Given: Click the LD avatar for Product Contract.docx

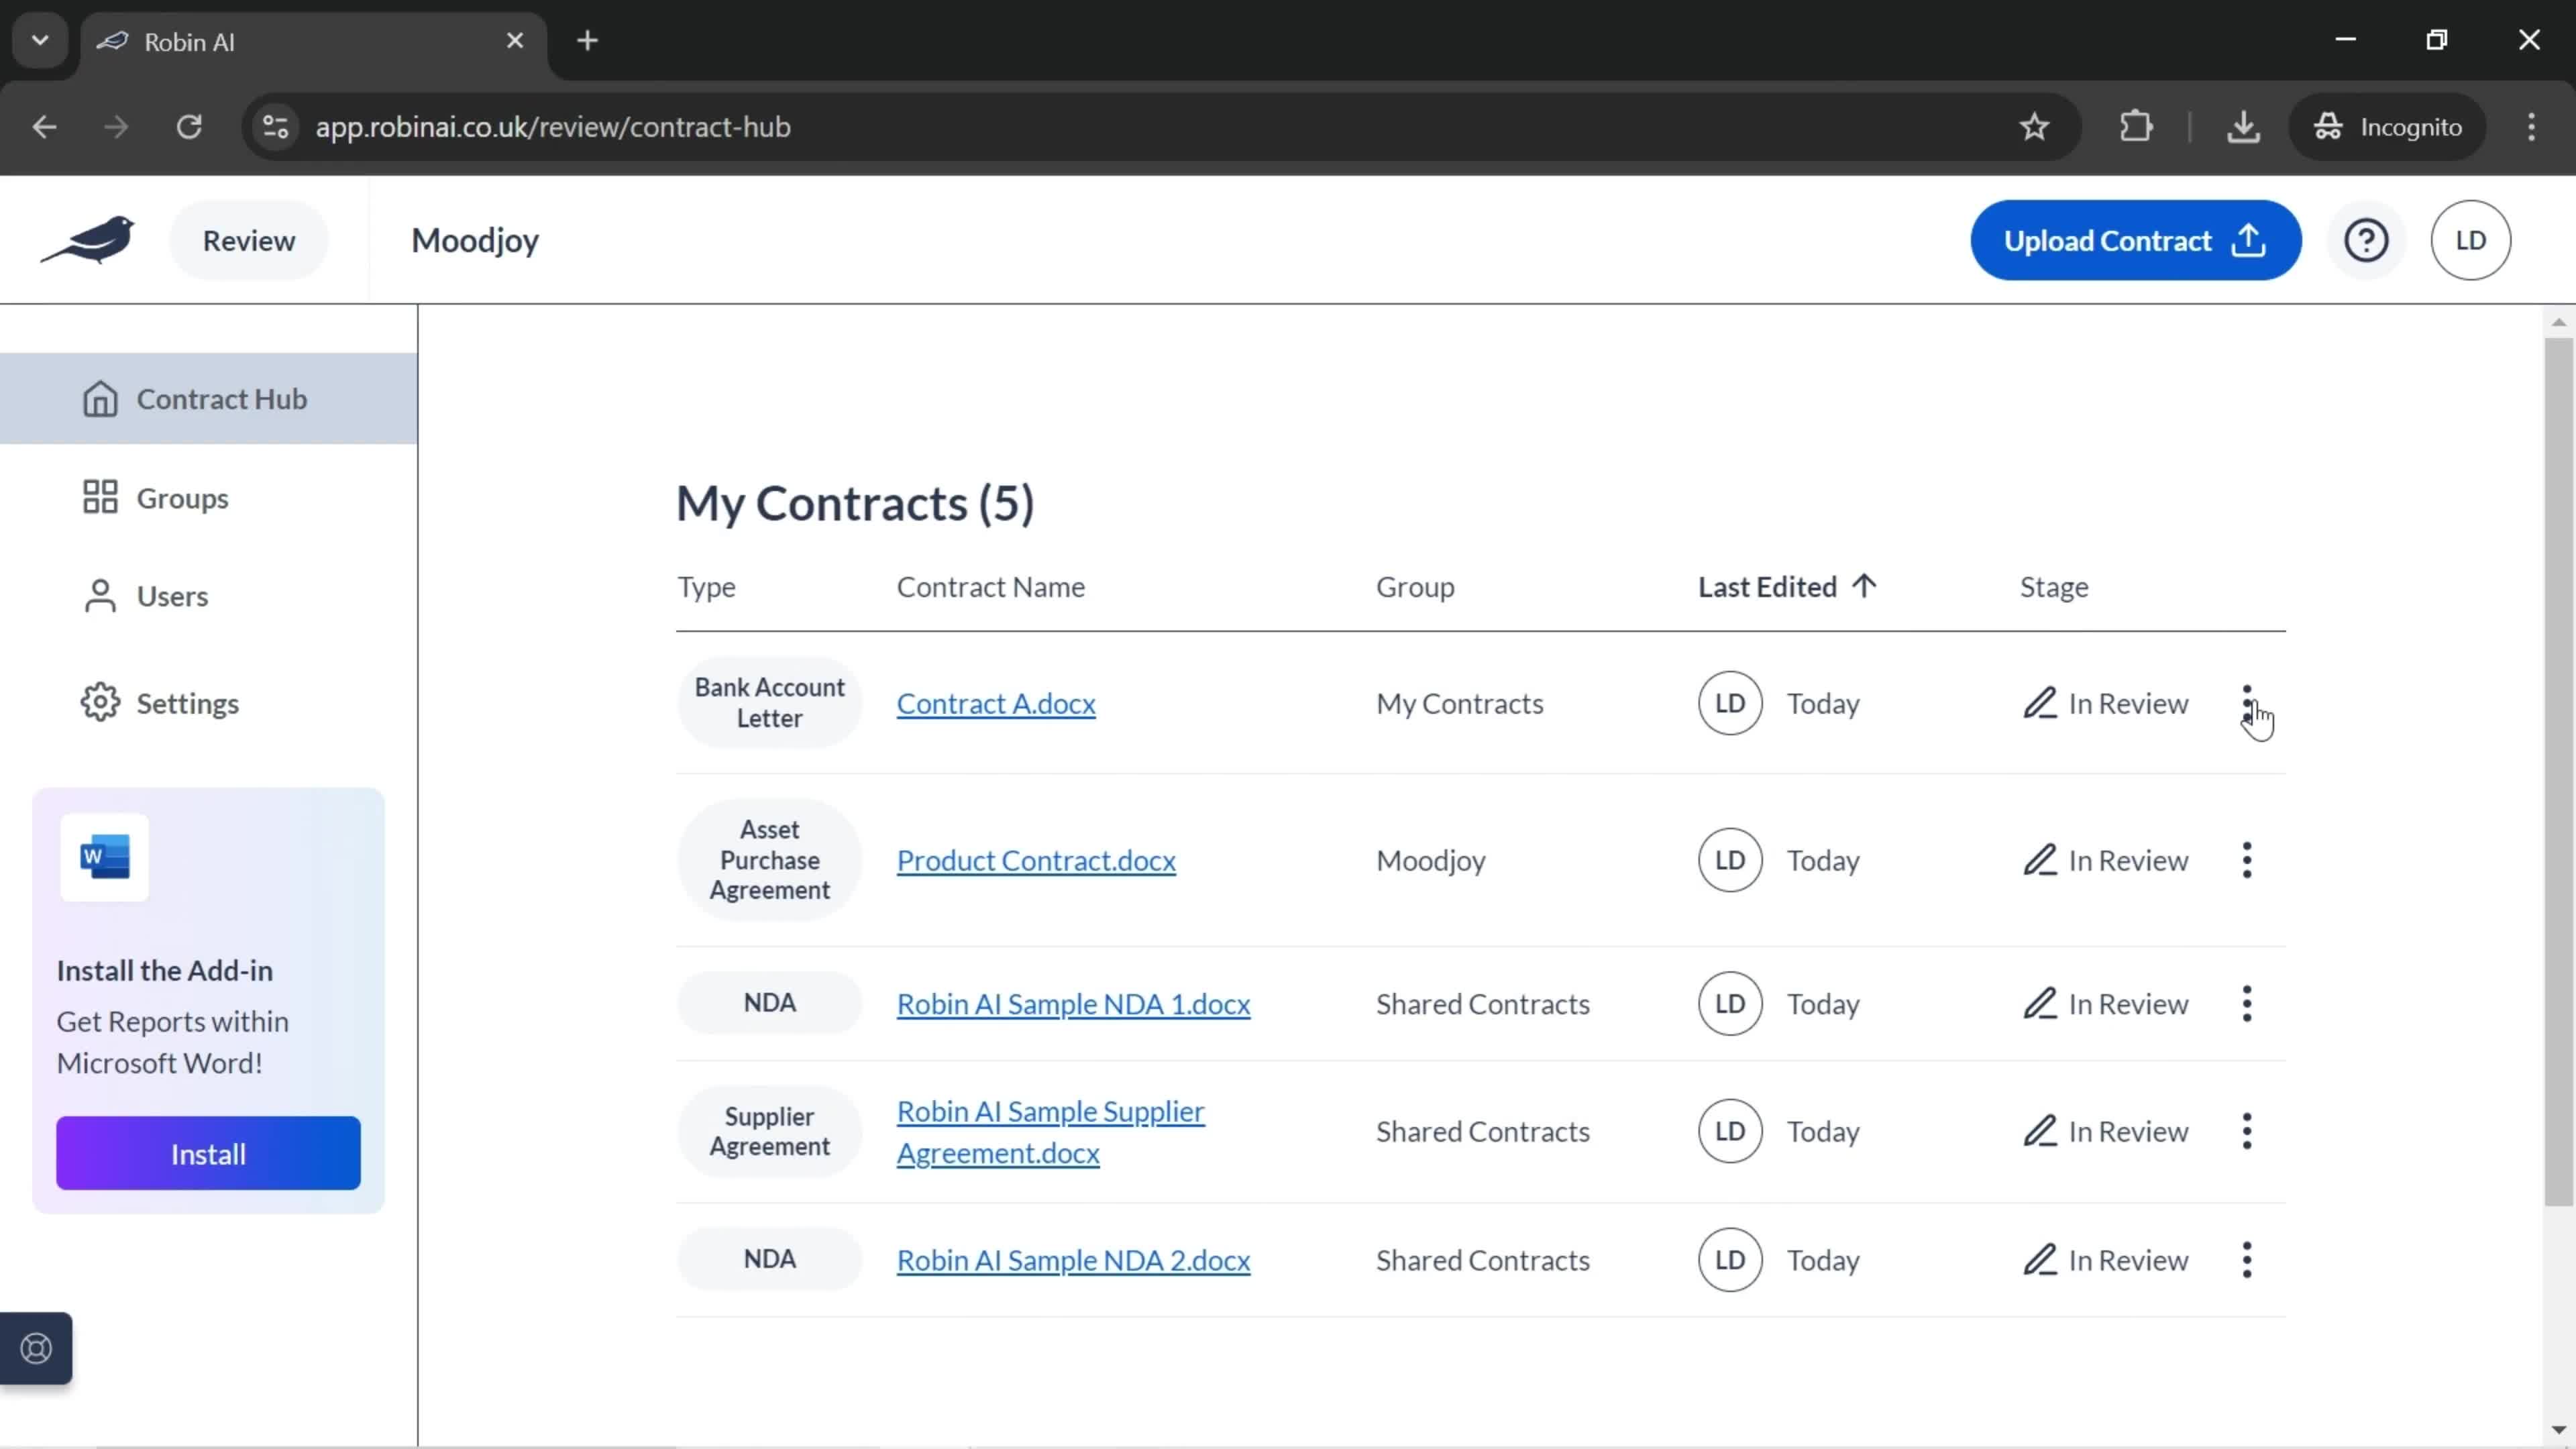Looking at the screenshot, I should 1730,860.
